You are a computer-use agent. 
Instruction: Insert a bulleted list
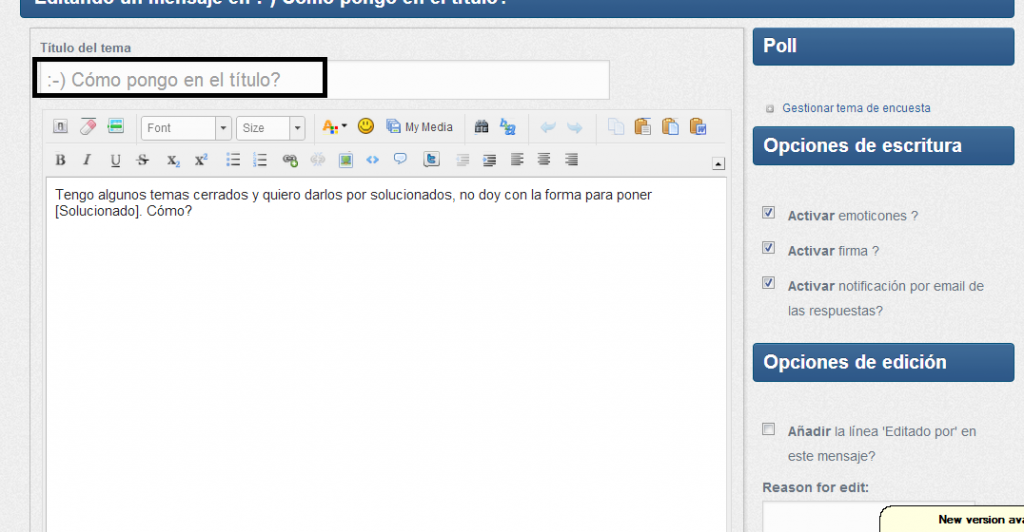232,160
